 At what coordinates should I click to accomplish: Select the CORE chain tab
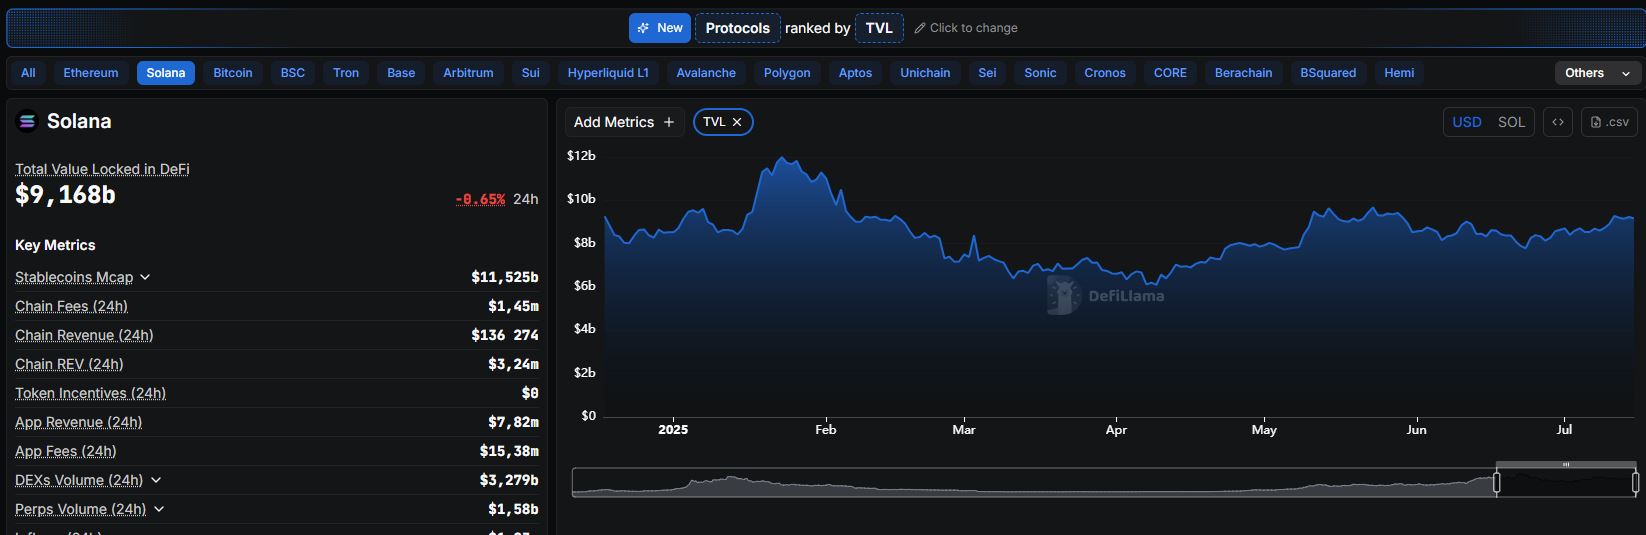(x=1170, y=73)
